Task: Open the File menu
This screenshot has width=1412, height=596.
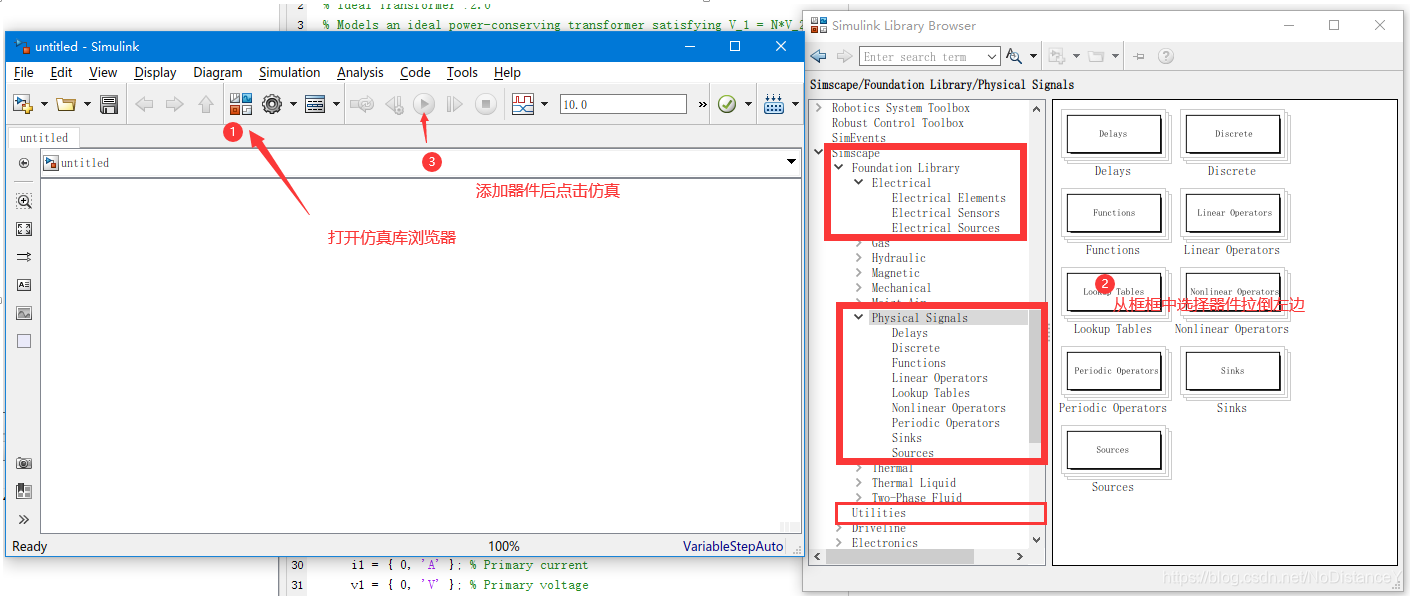Action: tap(24, 72)
